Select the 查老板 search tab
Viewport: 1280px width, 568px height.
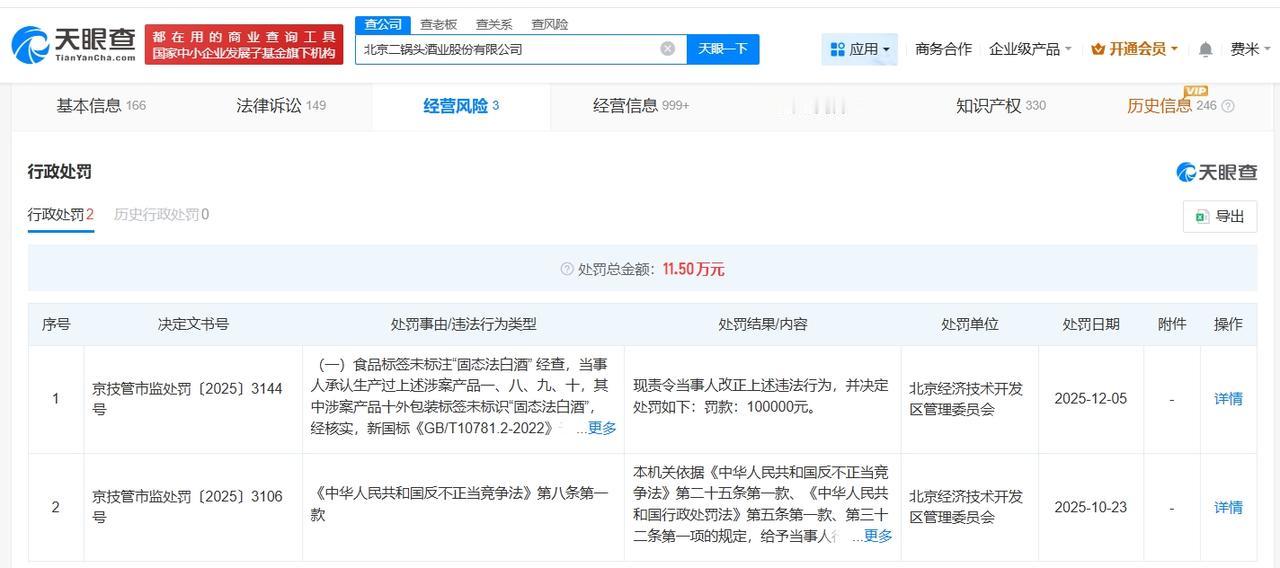click(438, 24)
